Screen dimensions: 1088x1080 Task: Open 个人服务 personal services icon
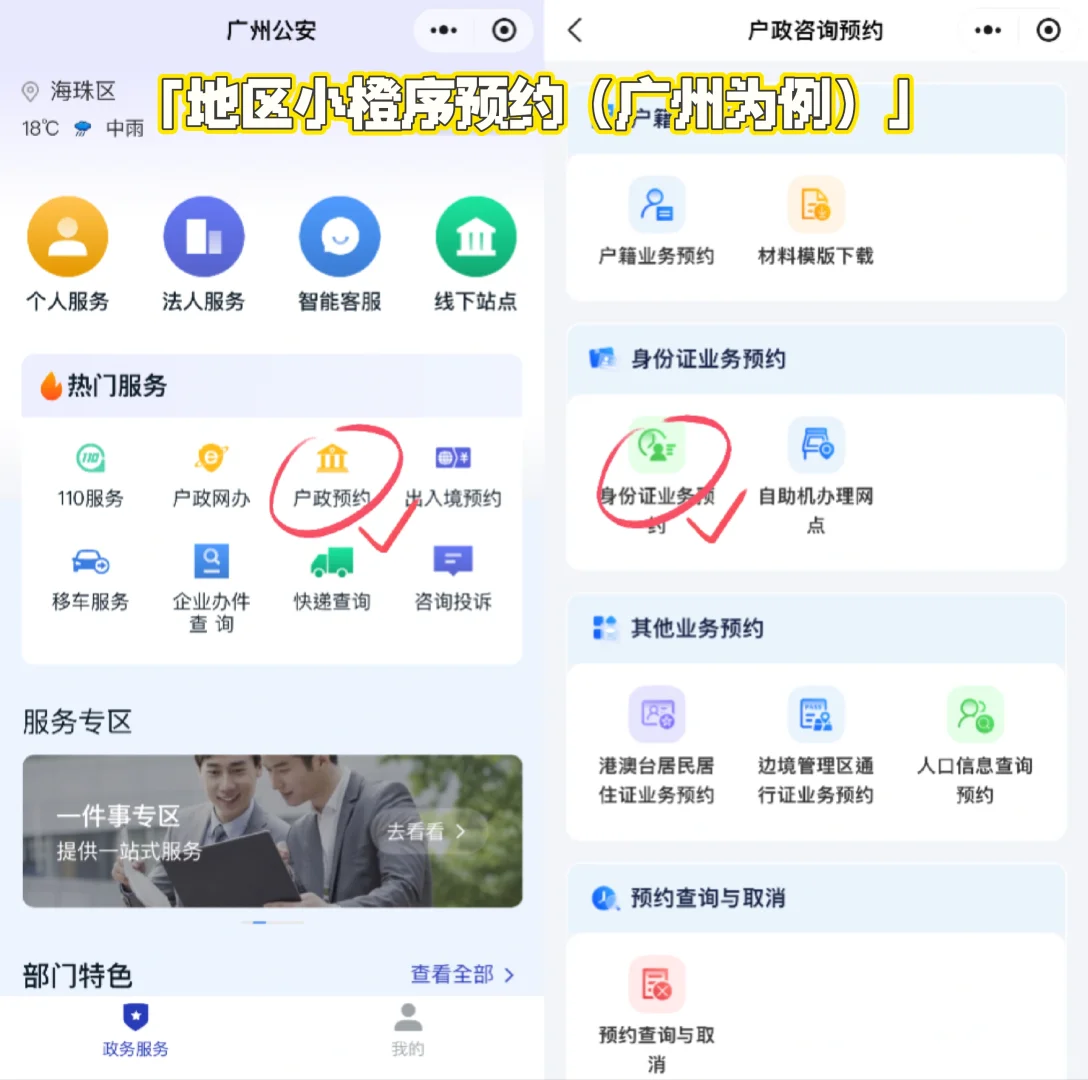67,237
